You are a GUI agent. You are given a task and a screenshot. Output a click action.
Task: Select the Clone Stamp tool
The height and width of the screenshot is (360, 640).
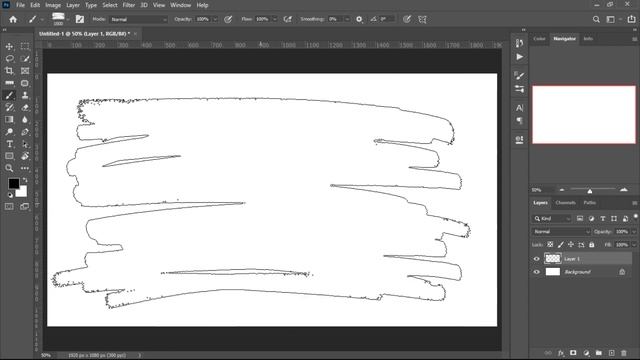point(25,95)
